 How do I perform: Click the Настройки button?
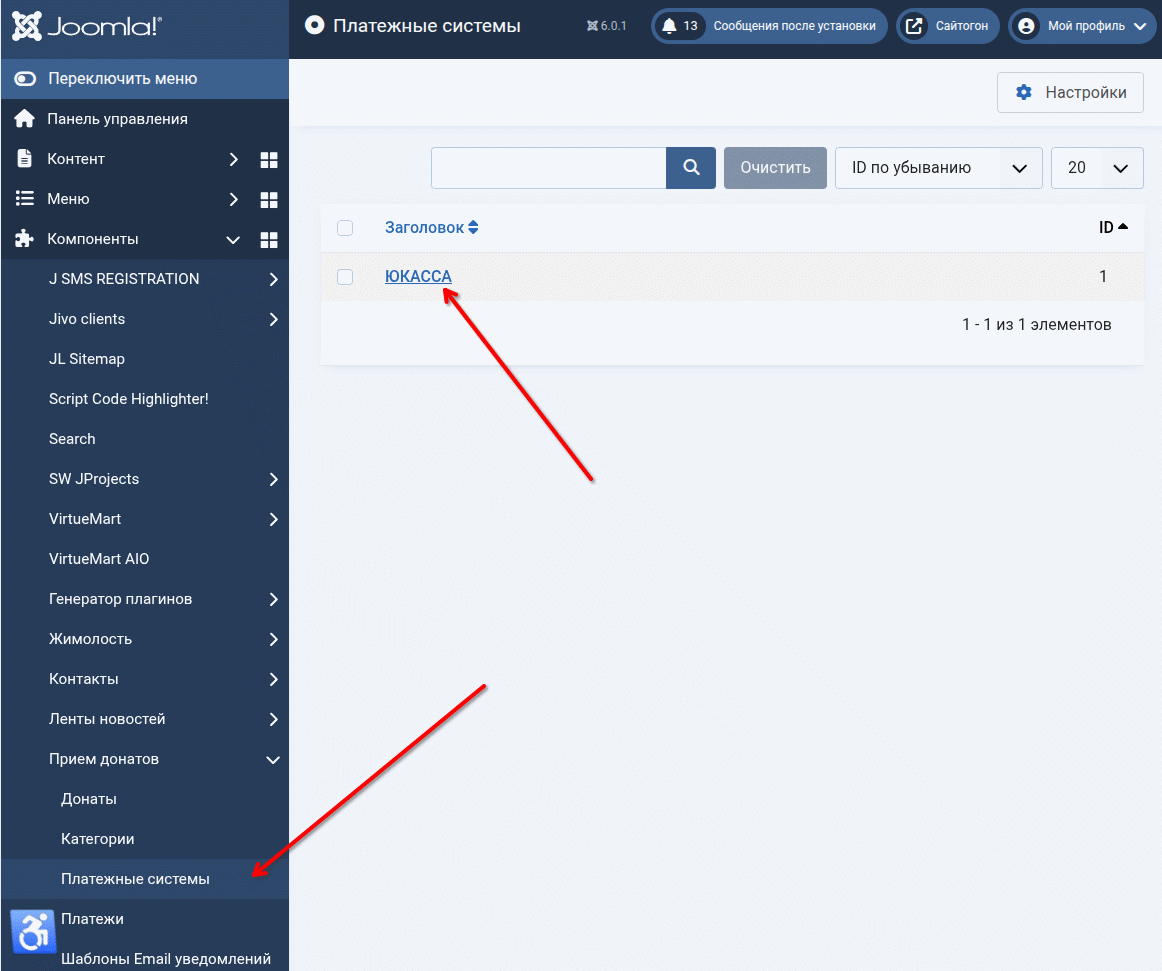click(1070, 93)
